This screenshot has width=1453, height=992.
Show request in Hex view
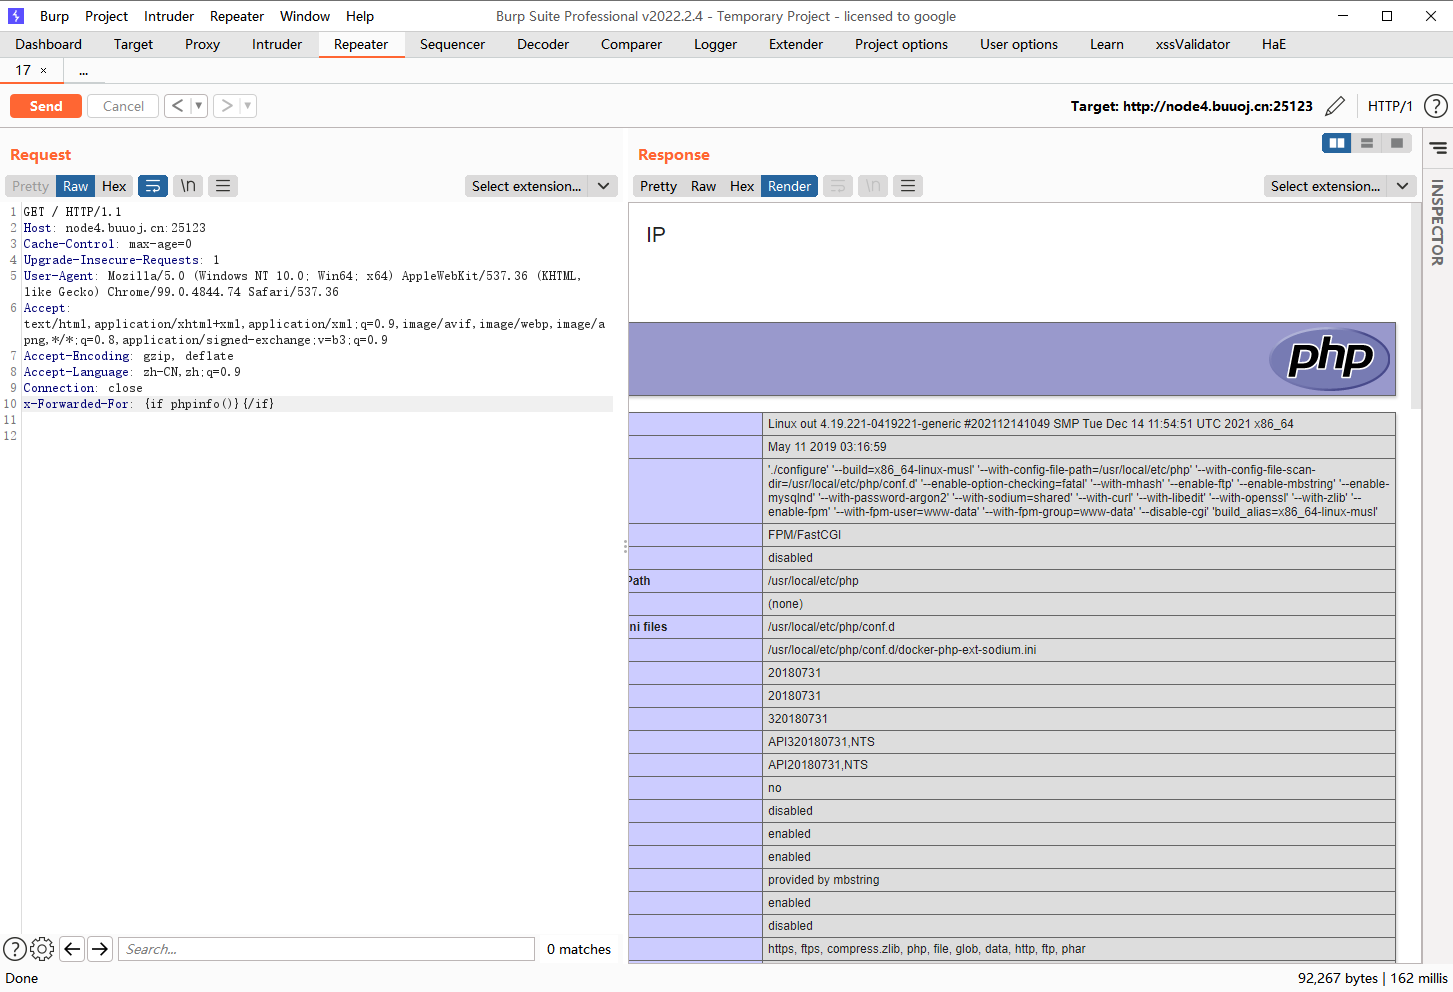[114, 186]
